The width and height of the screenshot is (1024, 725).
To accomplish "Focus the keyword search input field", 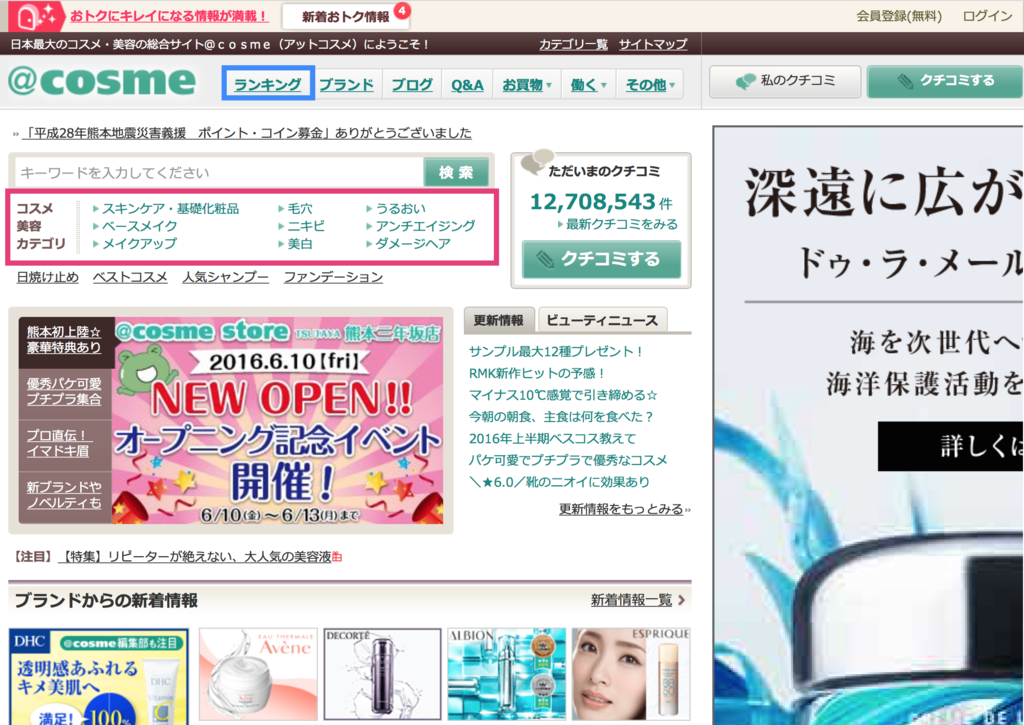I will 219,172.
